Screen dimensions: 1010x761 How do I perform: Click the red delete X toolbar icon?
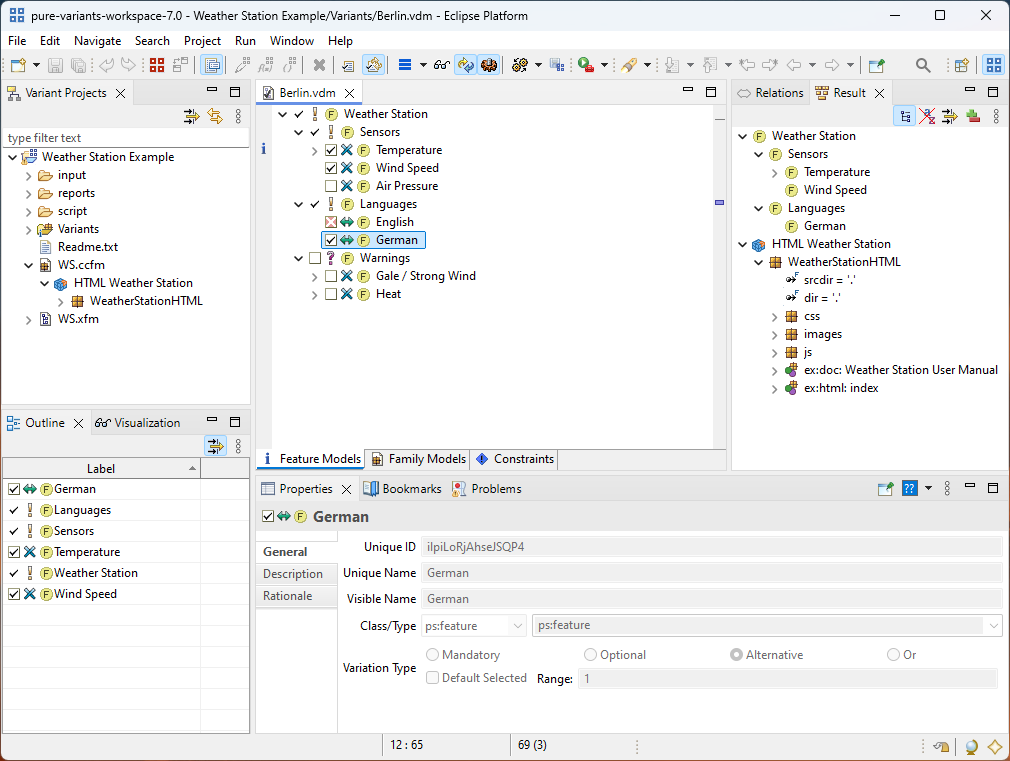pyautogui.click(x=319, y=65)
